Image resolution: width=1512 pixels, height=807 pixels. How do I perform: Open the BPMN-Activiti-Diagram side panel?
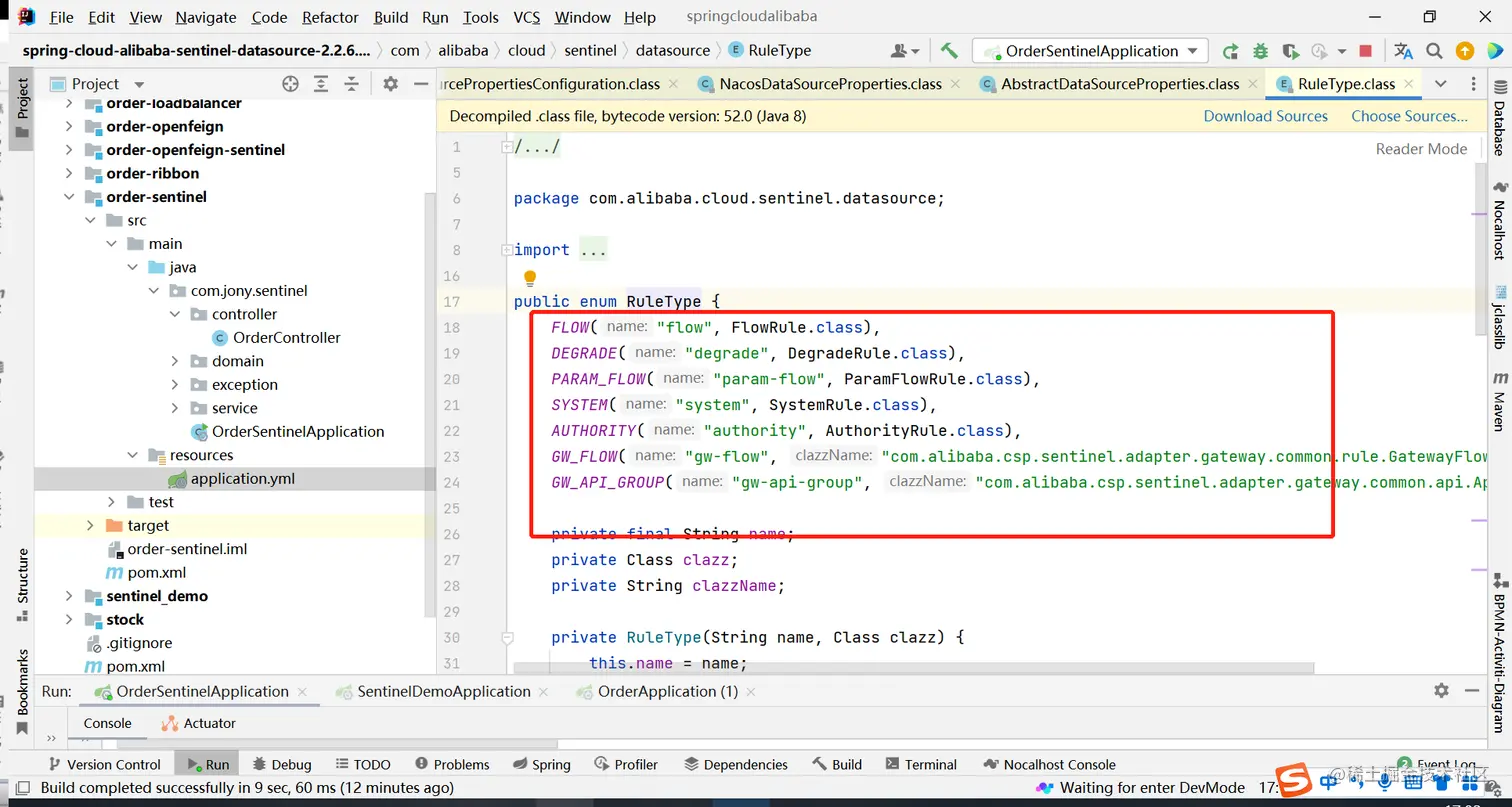[1499, 654]
